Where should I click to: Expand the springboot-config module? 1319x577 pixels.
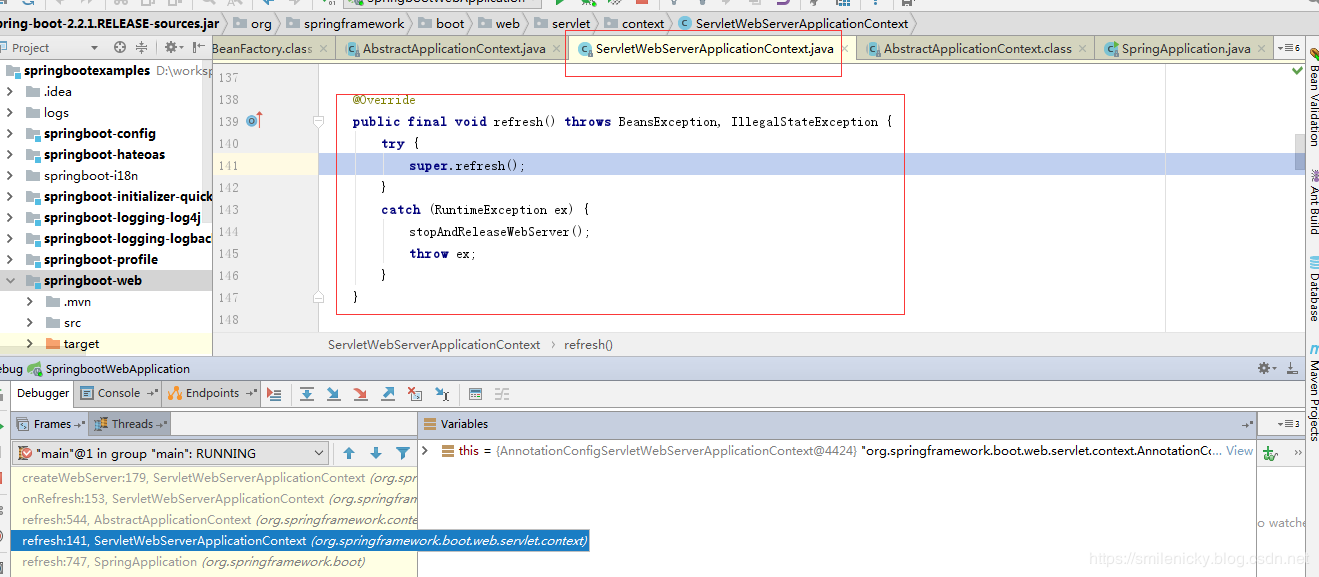point(9,133)
